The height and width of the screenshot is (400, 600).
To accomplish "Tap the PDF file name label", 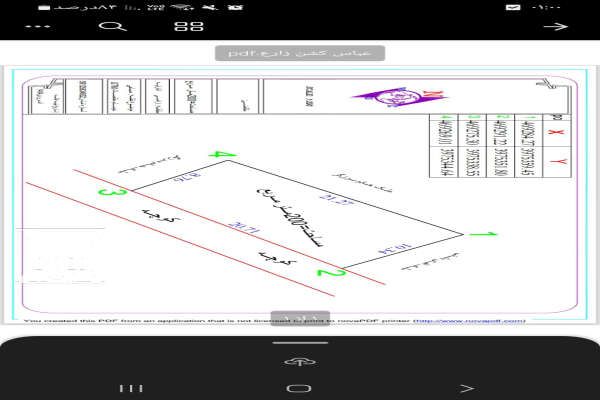I will (300, 53).
